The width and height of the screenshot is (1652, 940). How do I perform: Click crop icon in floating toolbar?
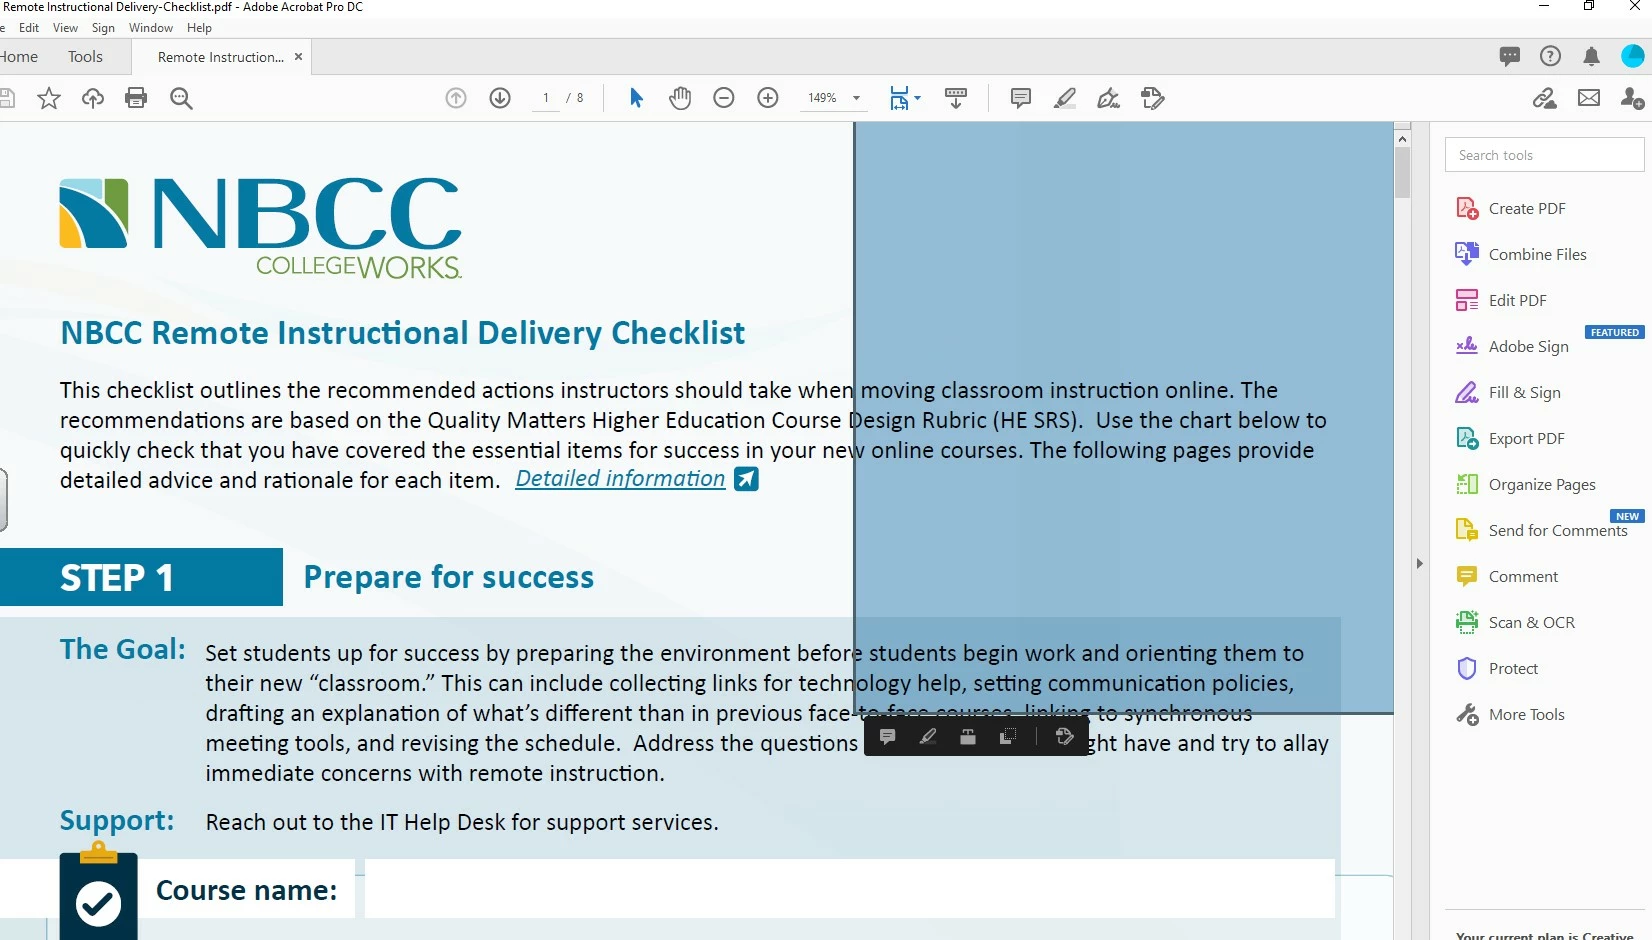tap(1008, 737)
